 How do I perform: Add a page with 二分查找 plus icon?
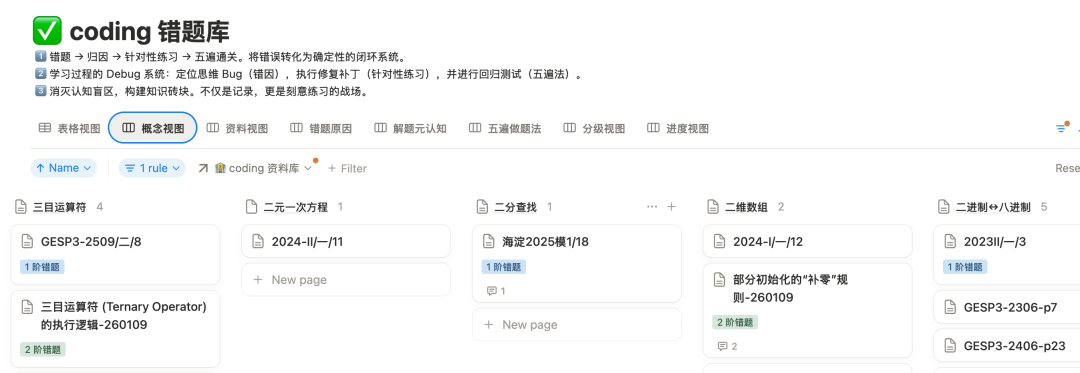pyautogui.click(x=672, y=206)
